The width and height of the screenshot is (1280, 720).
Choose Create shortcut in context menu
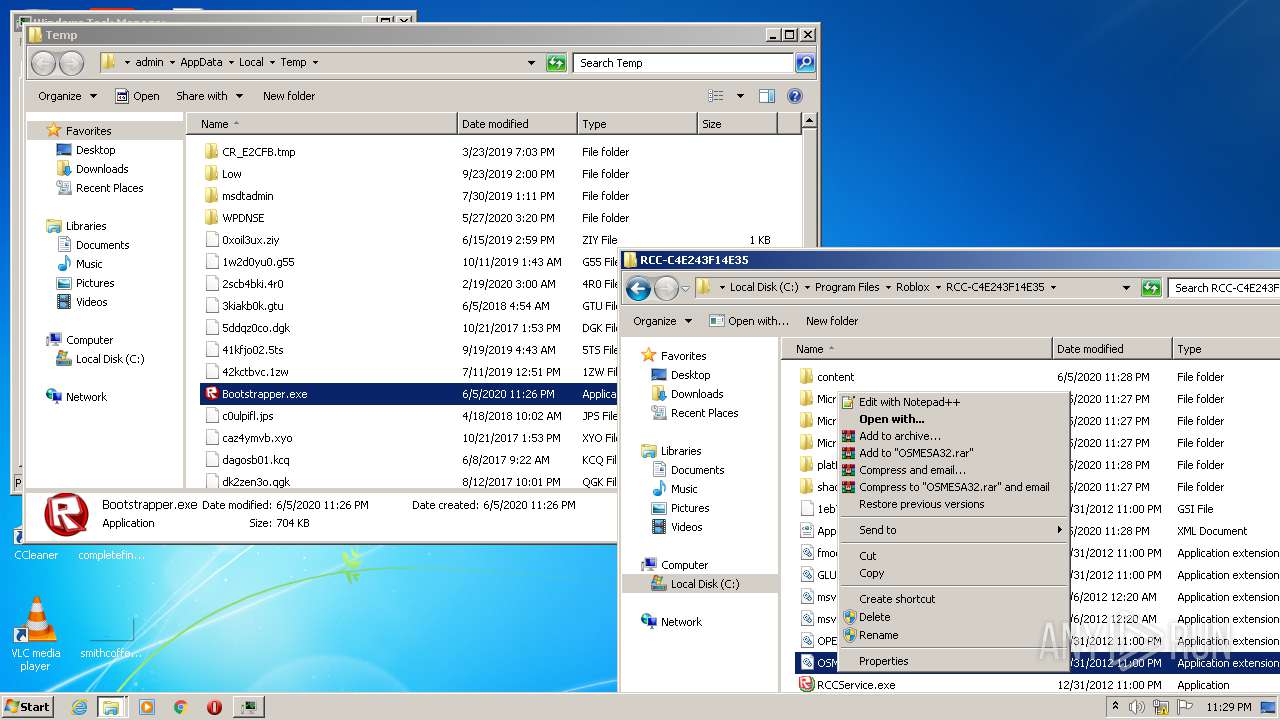pyautogui.click(x=897, y=599)
